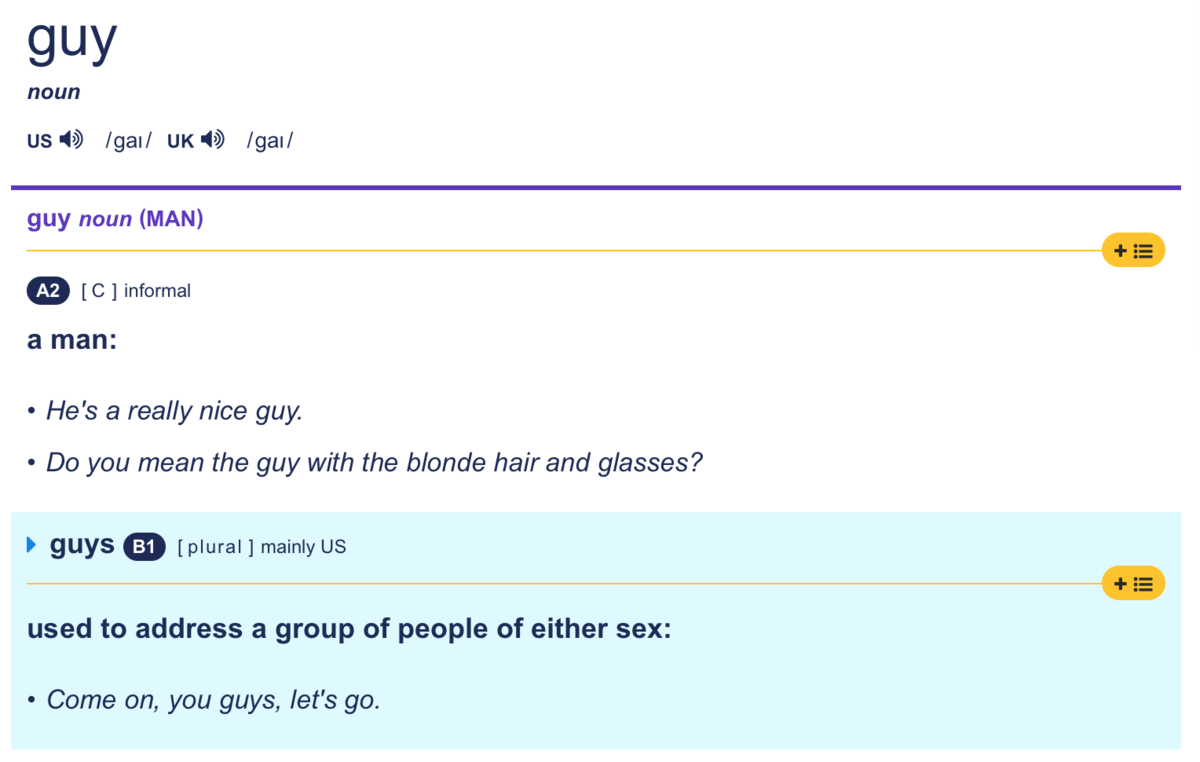Click the US label before pronunciation

coord(40,141)
